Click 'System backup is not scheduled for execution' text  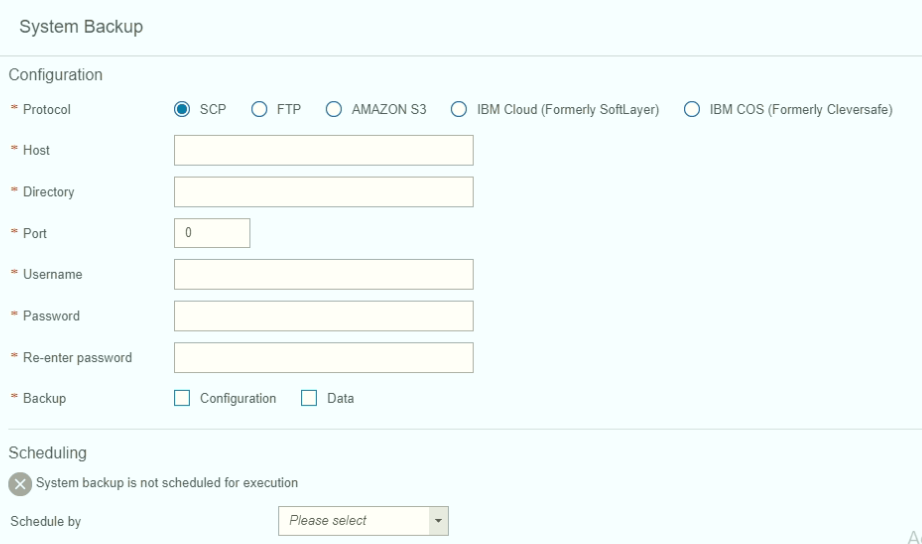click(167, 483)
